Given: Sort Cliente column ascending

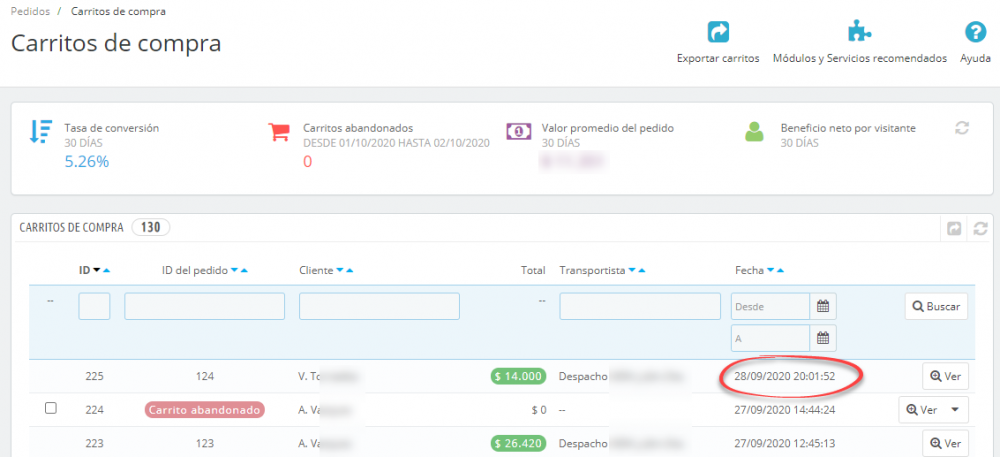Looking at the screenshot, I should [x=349, y=271].
